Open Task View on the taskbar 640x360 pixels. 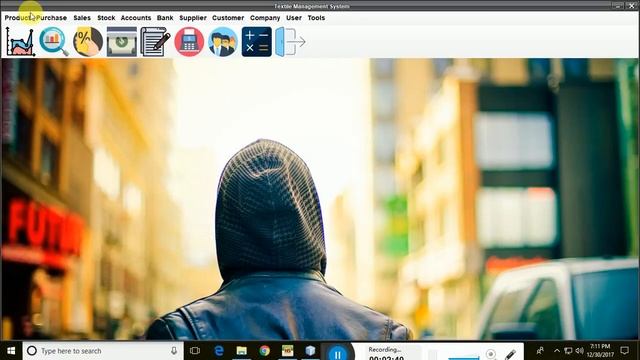(195, 351)
